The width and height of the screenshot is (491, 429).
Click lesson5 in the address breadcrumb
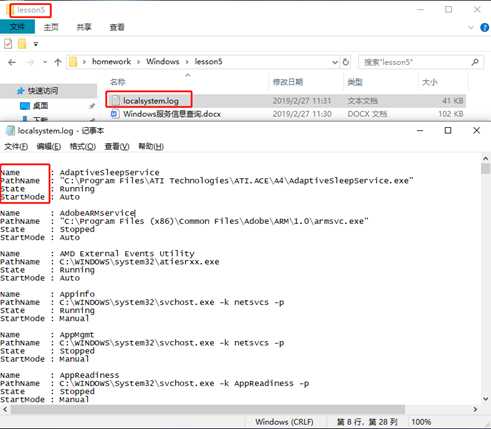pos(208,62)
